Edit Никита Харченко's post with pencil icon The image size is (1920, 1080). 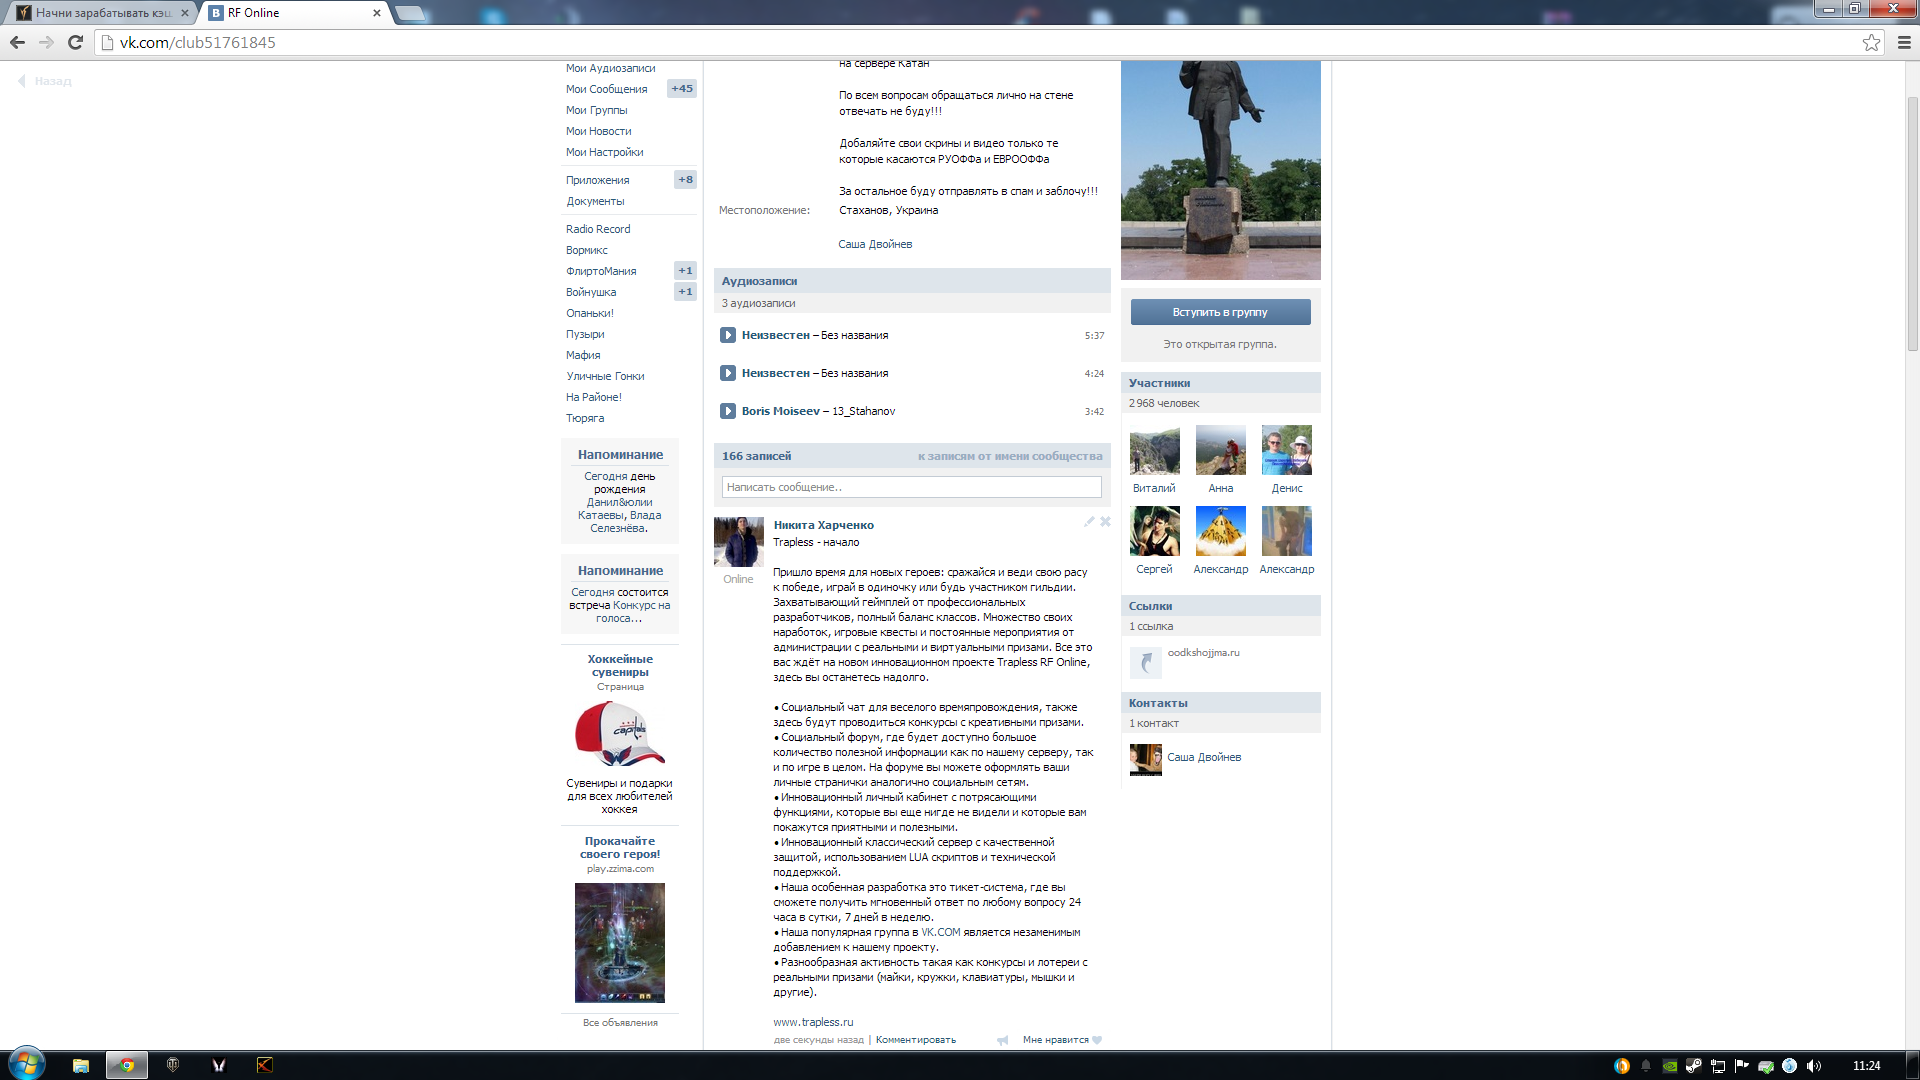[x=1089, y=522]
